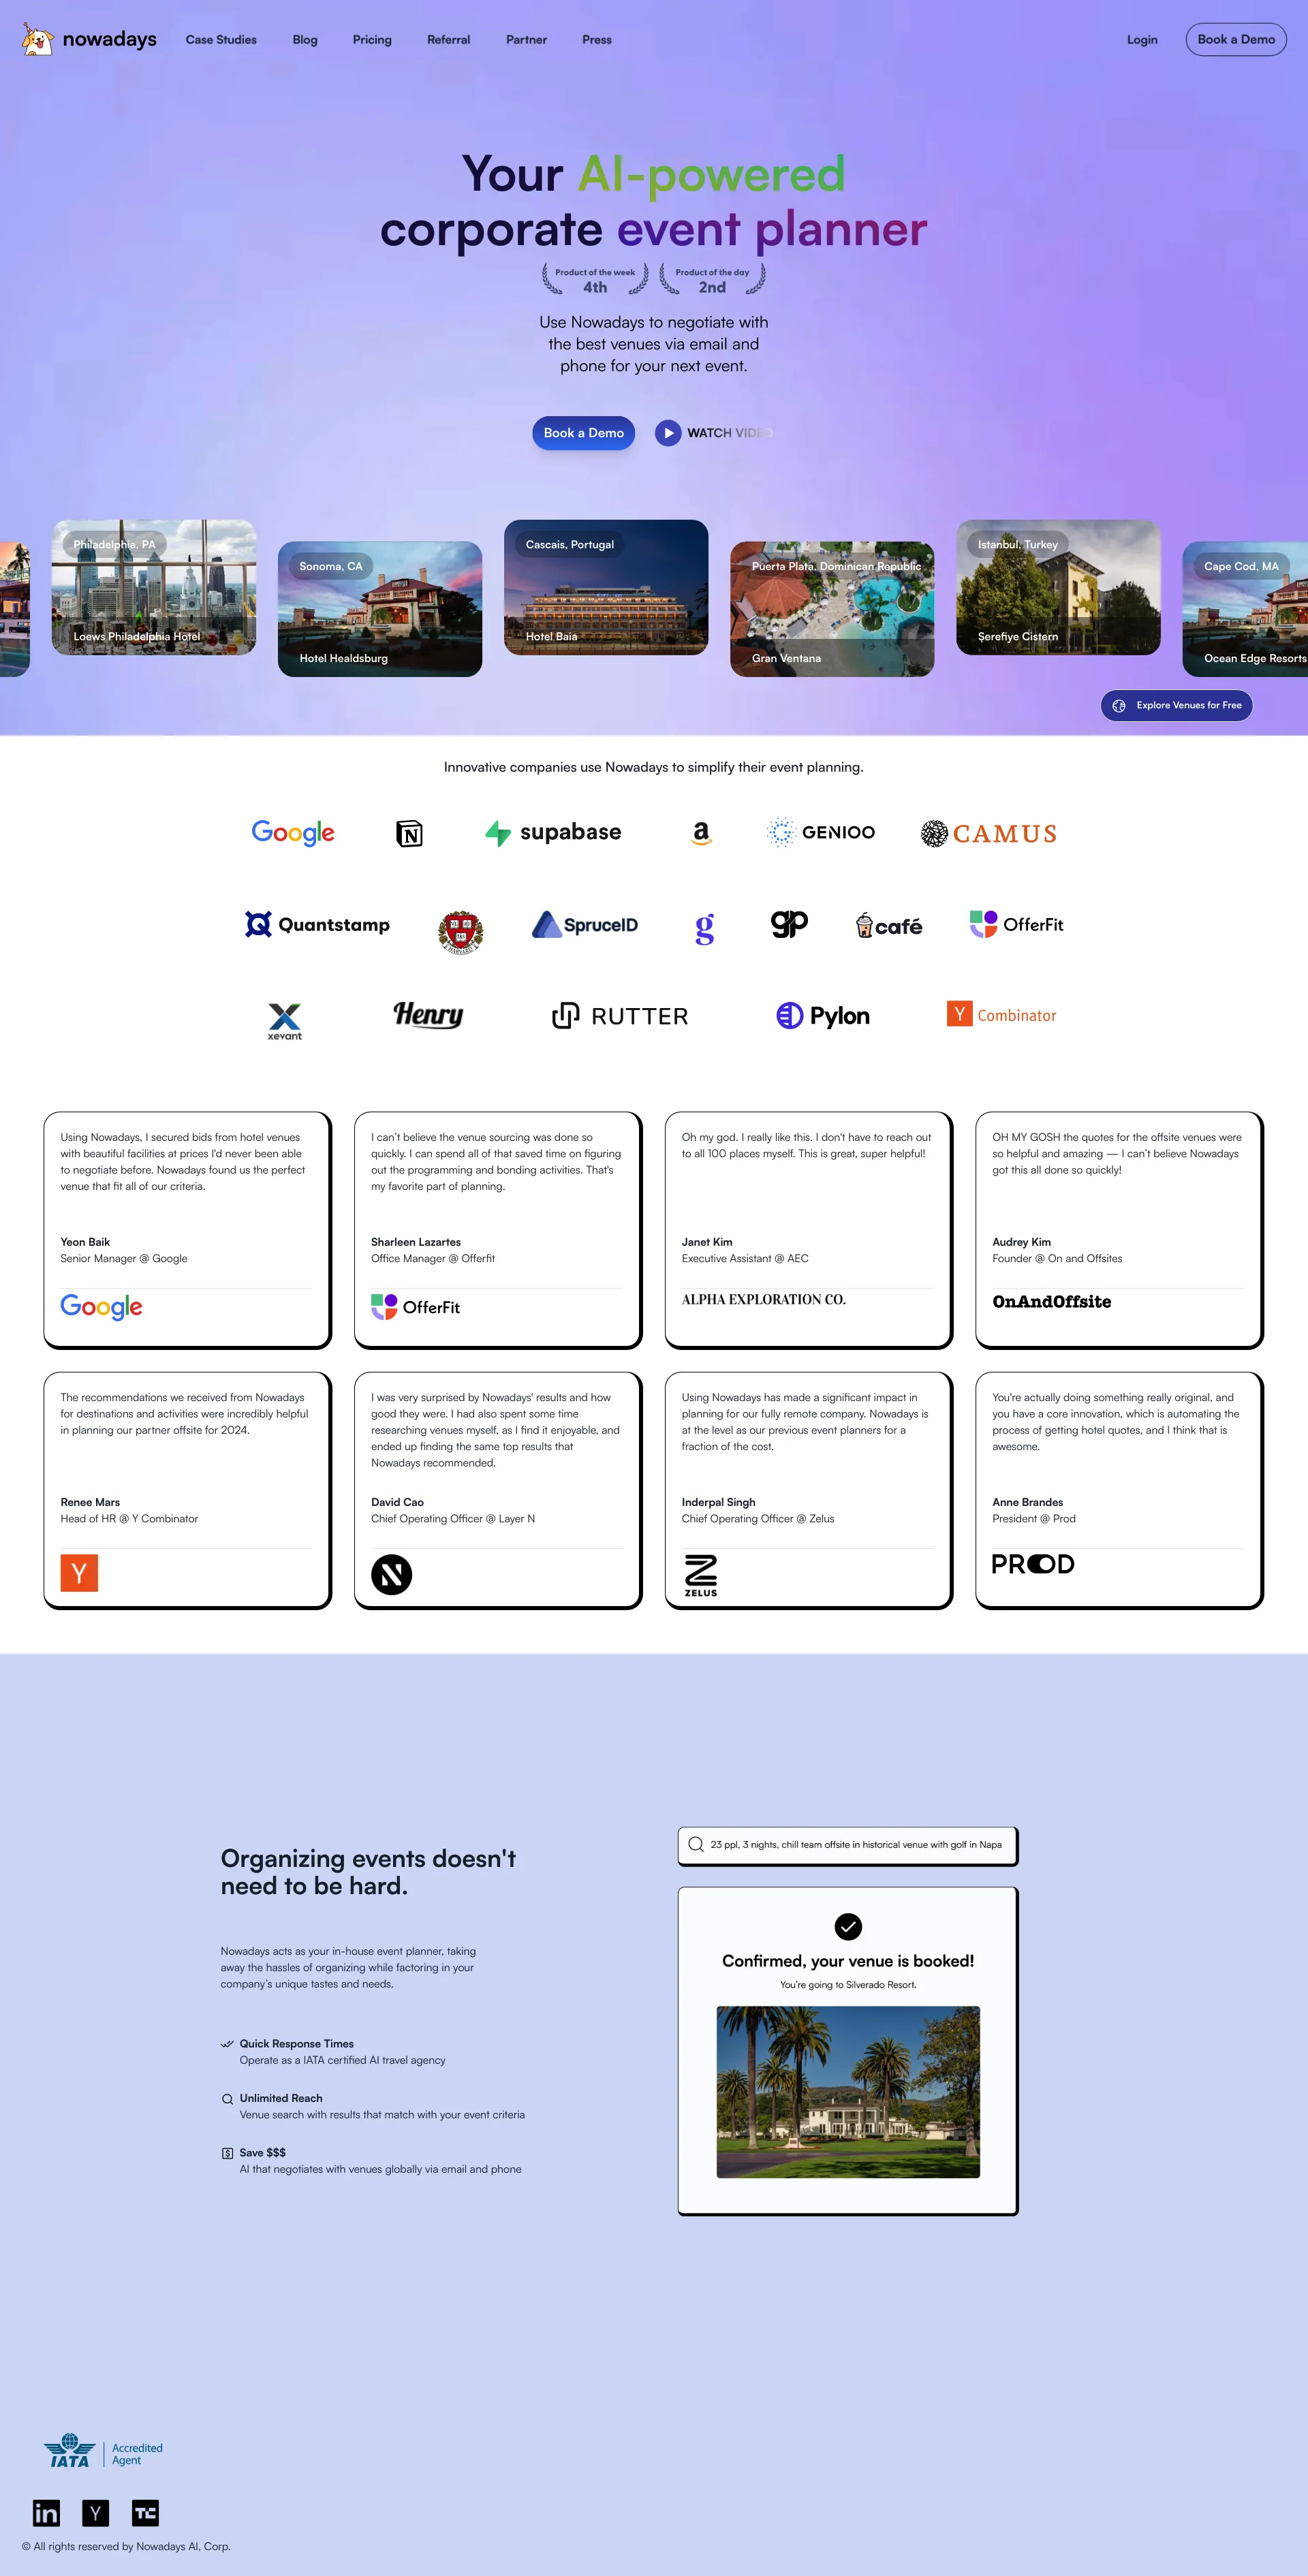Click the Book a Demo button header
The image size is (1308, 2576).
coord(1233,38)
